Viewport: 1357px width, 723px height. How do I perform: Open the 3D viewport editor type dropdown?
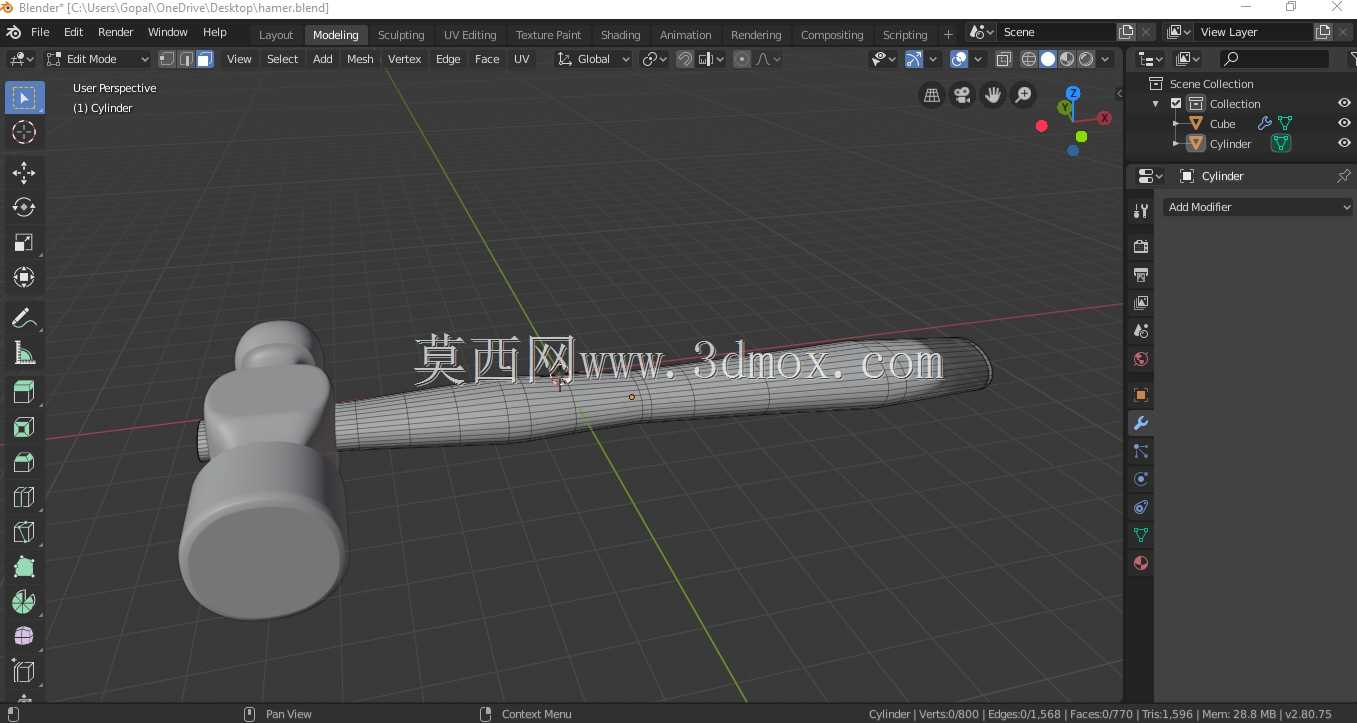(x=21, y=59)
